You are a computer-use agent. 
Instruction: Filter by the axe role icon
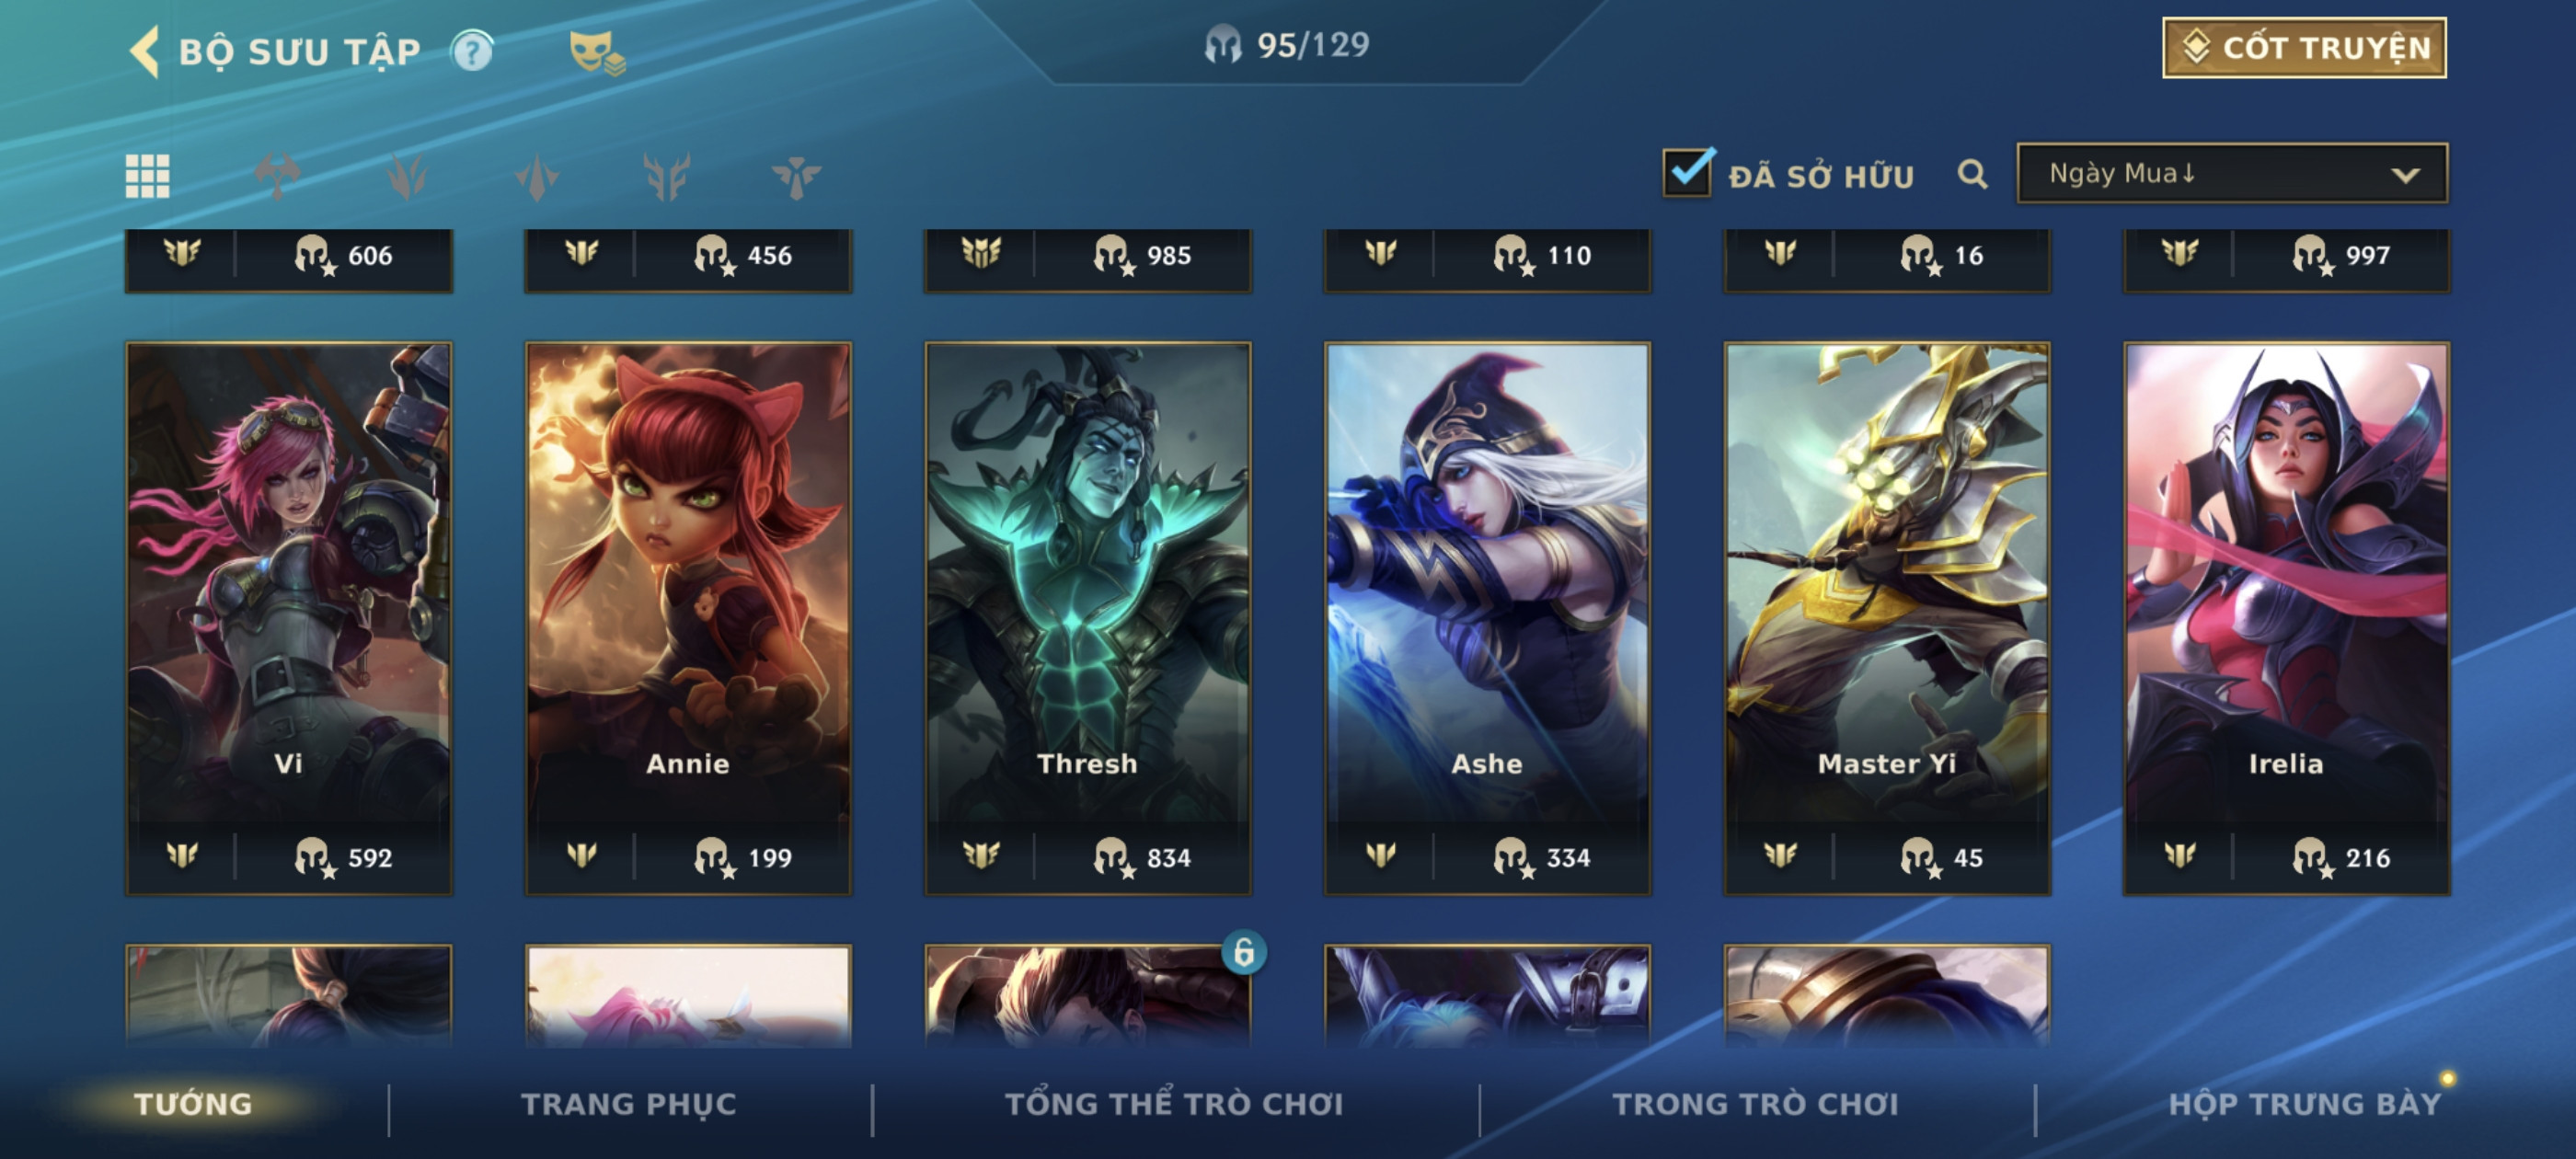click(277, 177)
